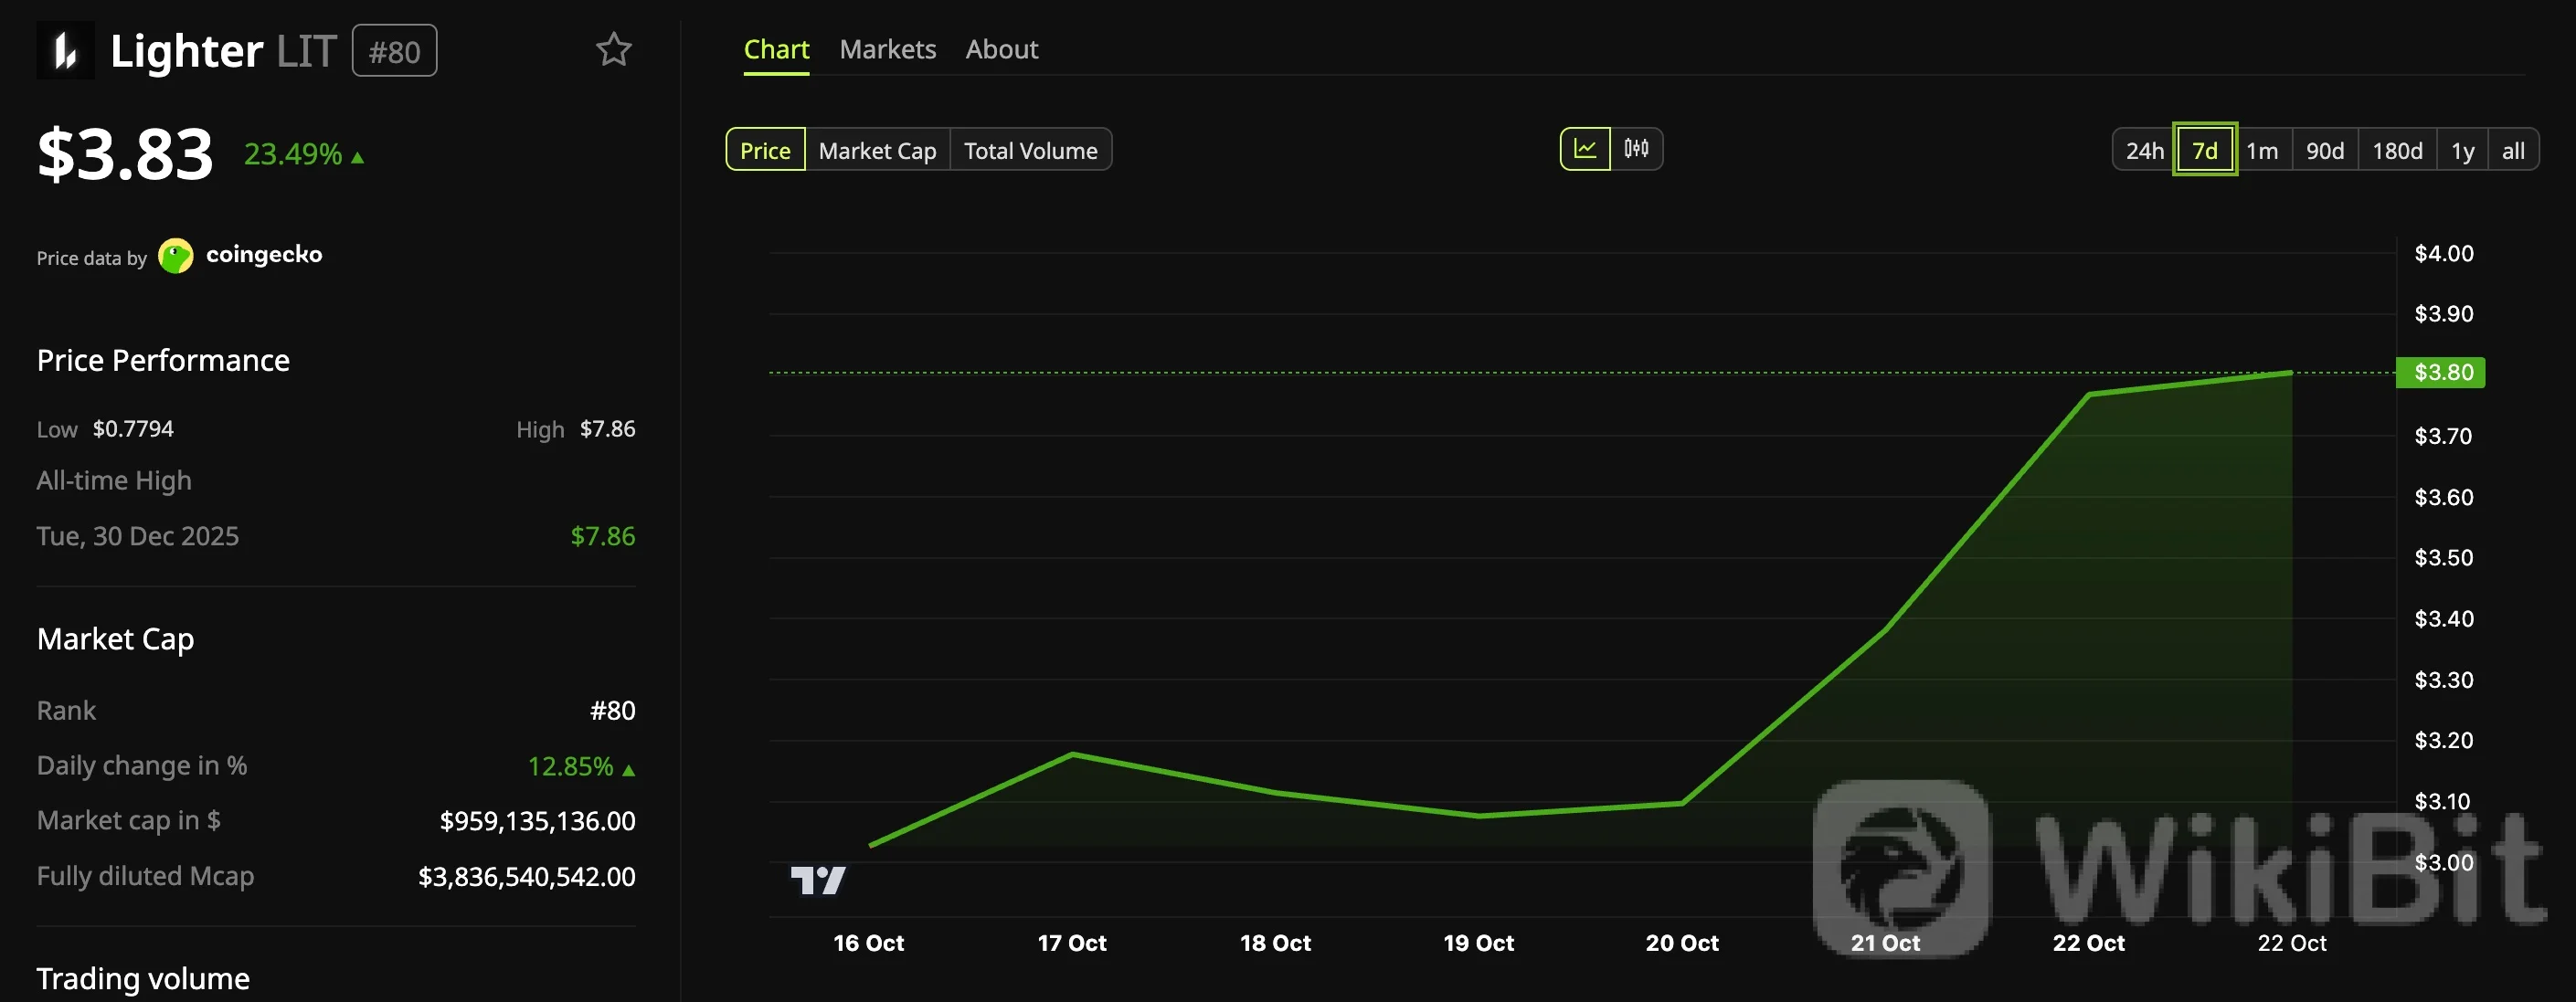This screenshot has height=1002, width=2576.
Task: Click the $3,836,540,542.00 fully diluted value
Action: [x=526, y=877]
